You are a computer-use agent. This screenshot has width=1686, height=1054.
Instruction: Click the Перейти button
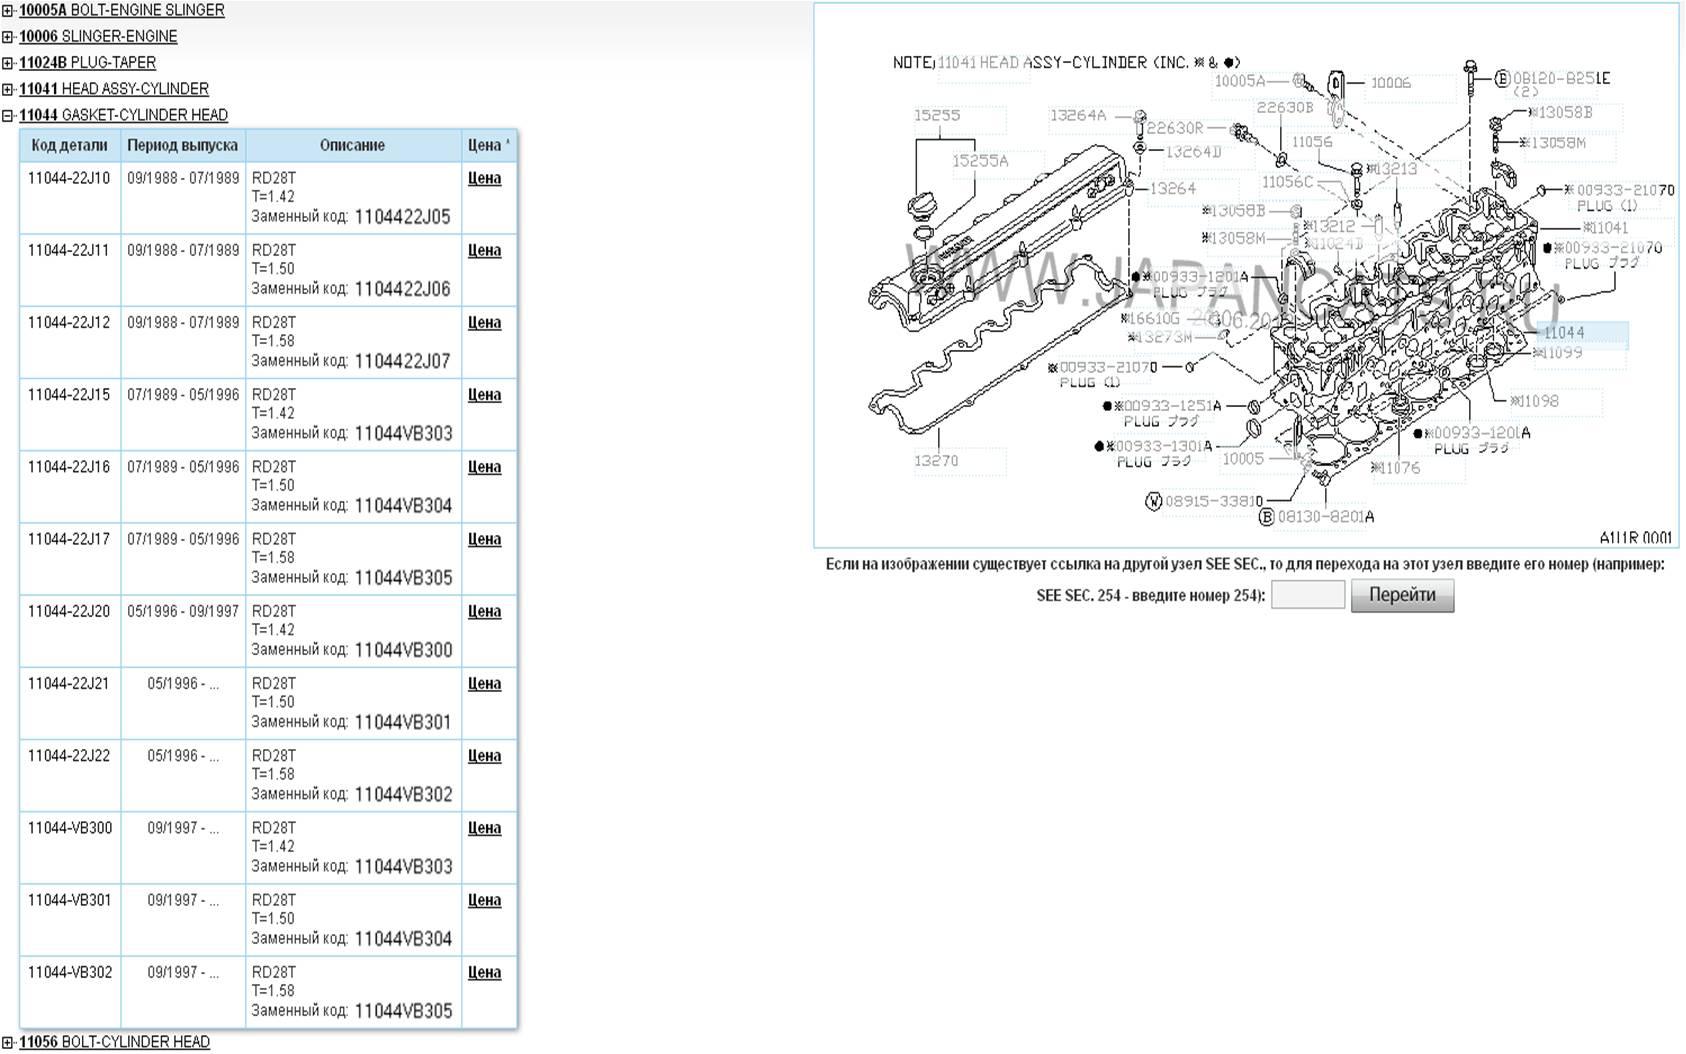(1402, 595)
